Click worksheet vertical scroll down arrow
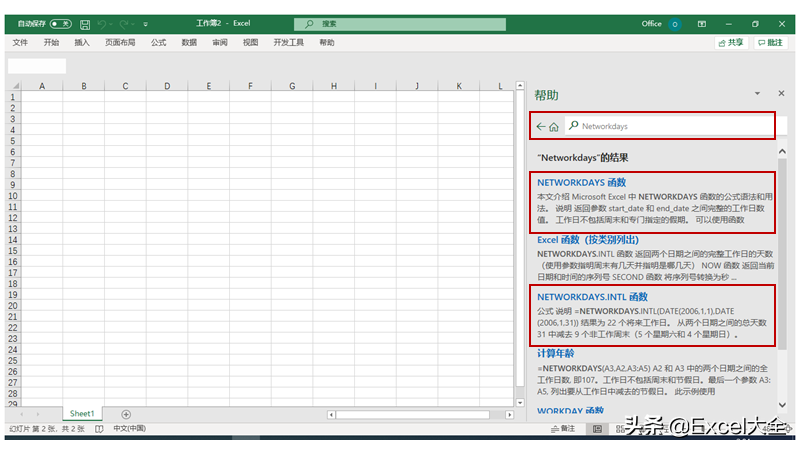Screen dimensions: 800x450 520,403
